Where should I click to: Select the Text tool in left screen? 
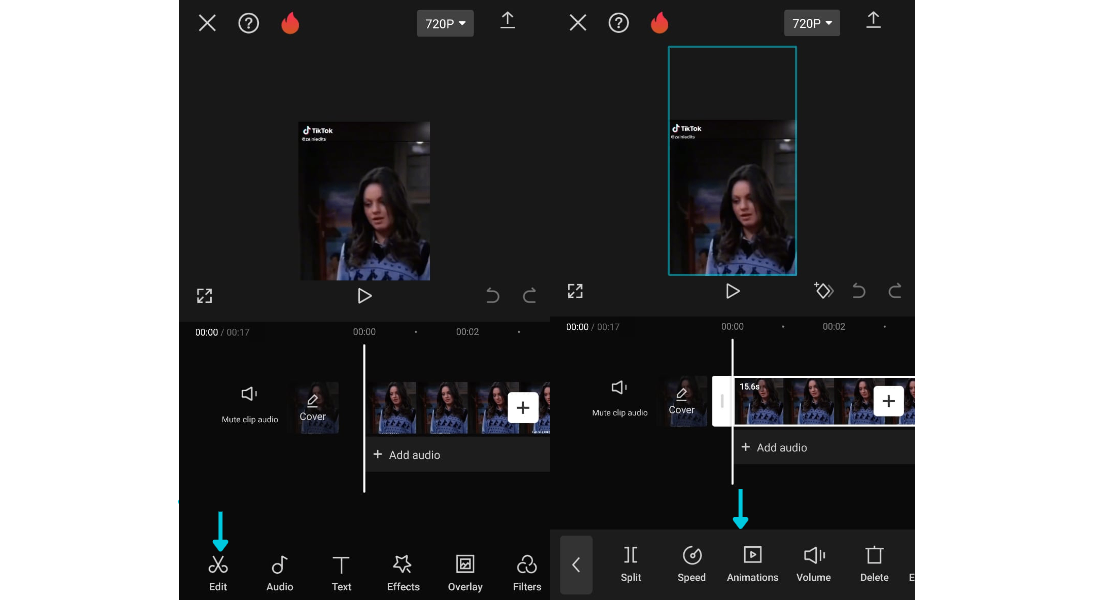click(x=341, y=573)
